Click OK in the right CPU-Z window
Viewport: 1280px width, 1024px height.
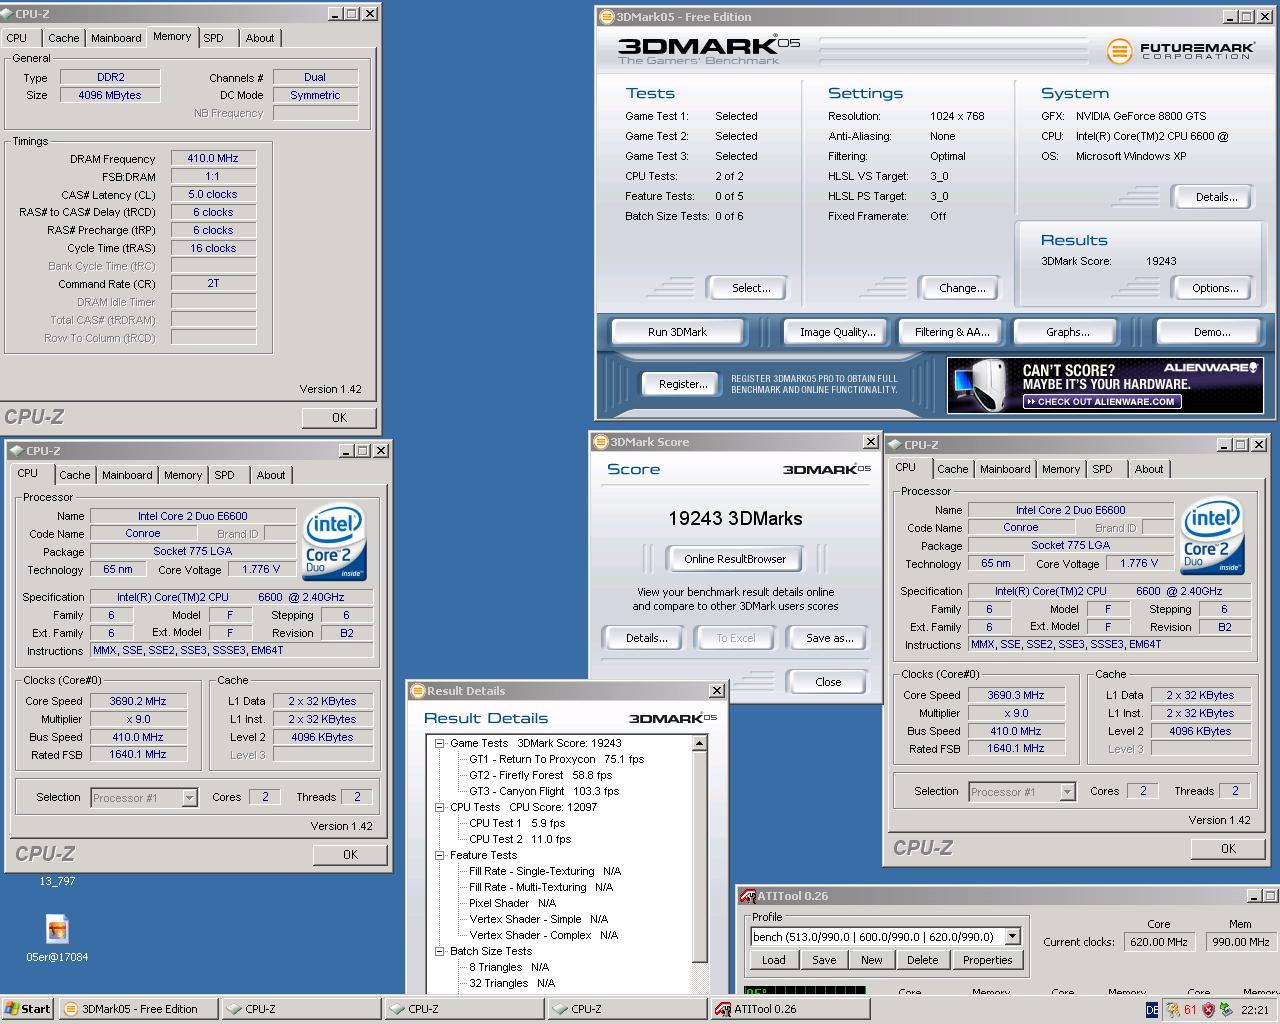click(x=1228, y=849)
